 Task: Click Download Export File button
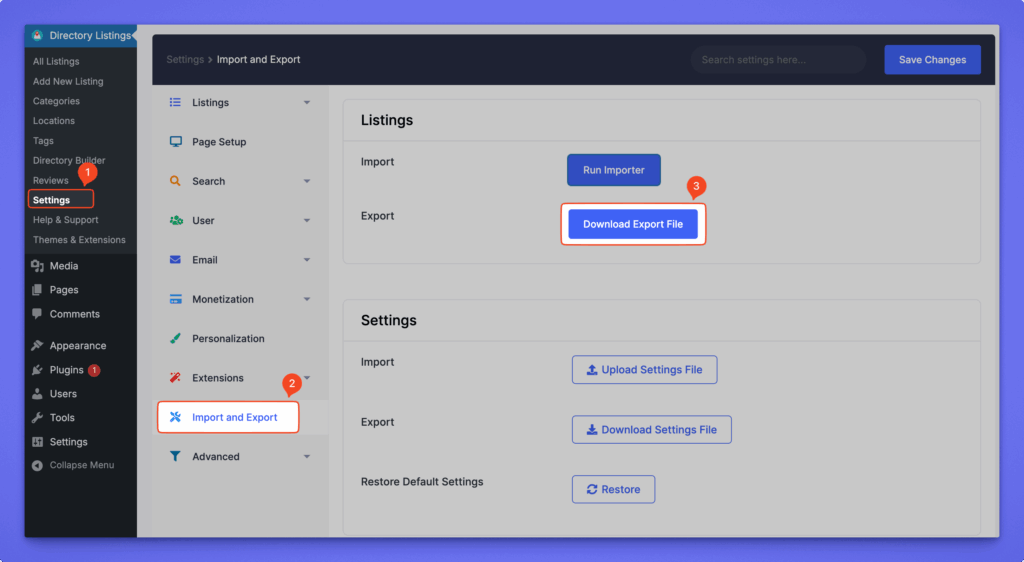633,224
